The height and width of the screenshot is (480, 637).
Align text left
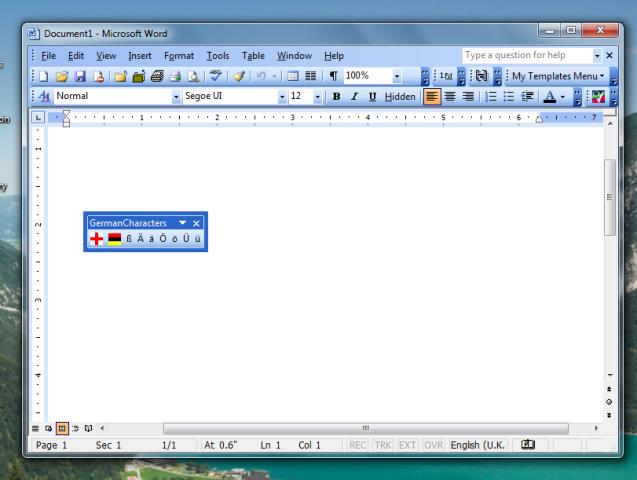click(x=432, y=96)
